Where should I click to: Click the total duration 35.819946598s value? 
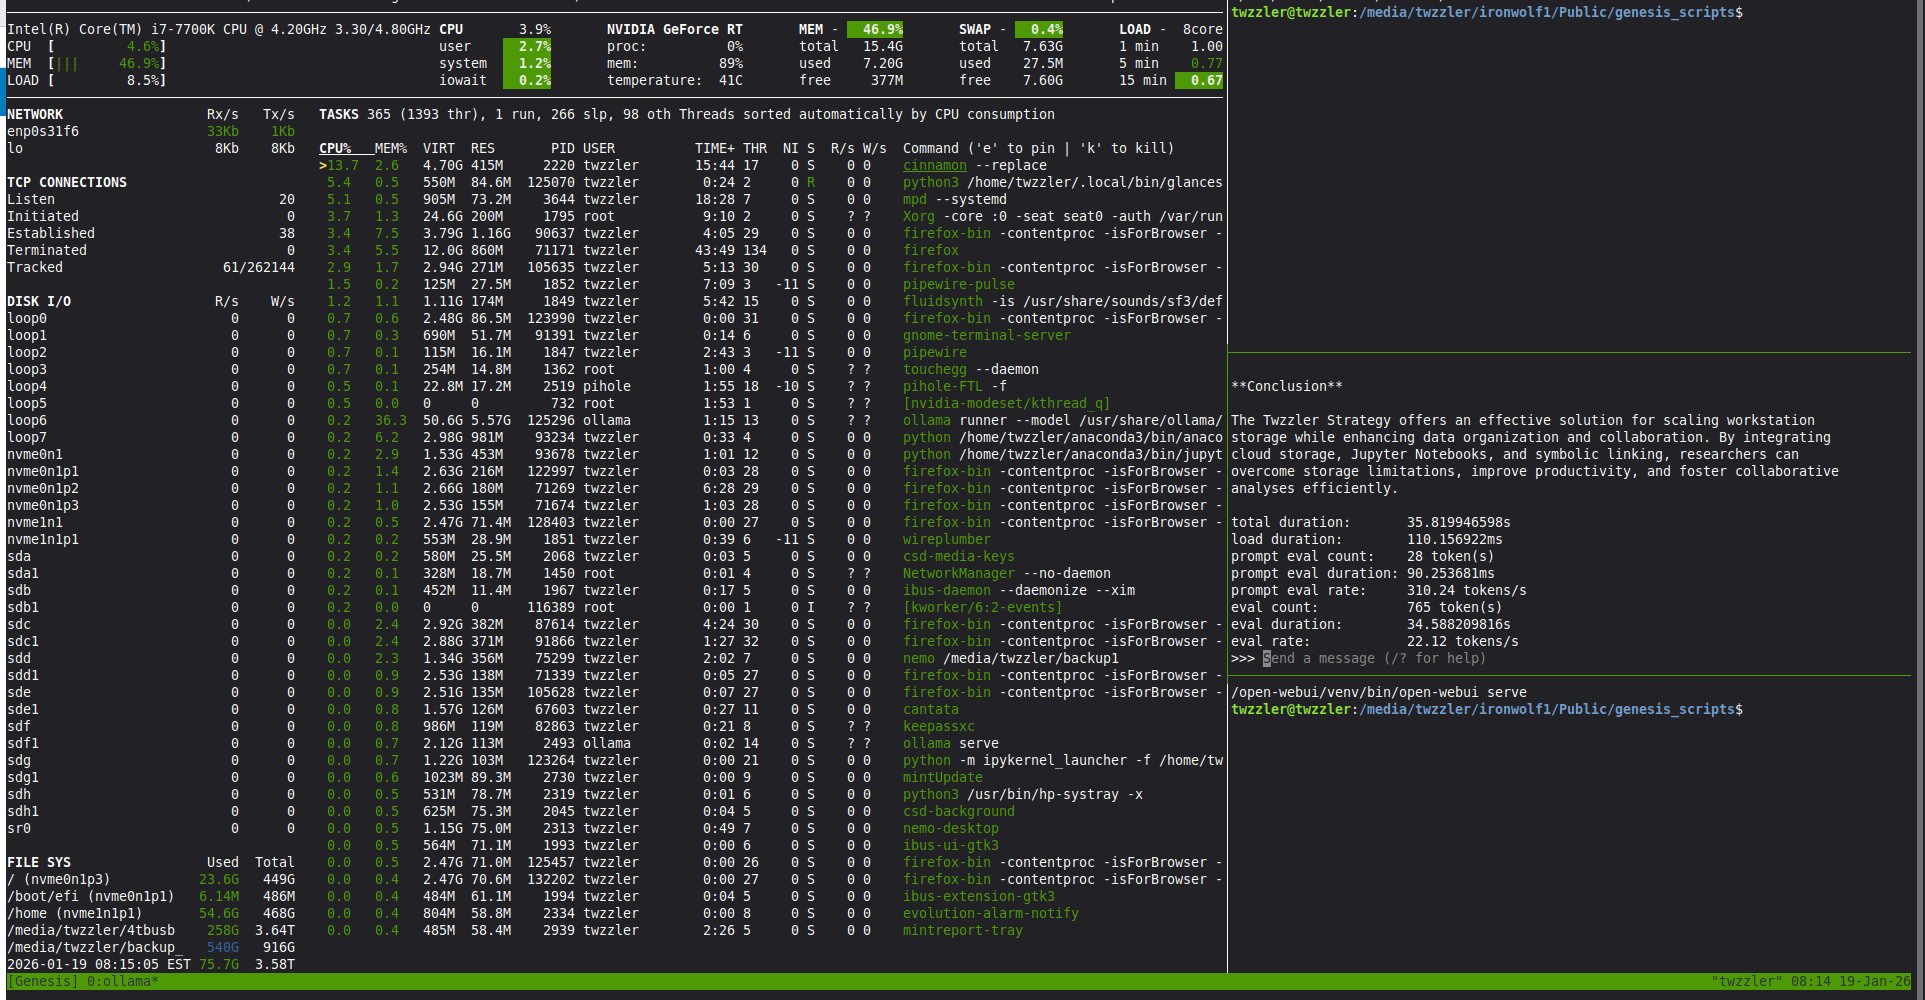pyautogui.click(x=1459, y=522)
